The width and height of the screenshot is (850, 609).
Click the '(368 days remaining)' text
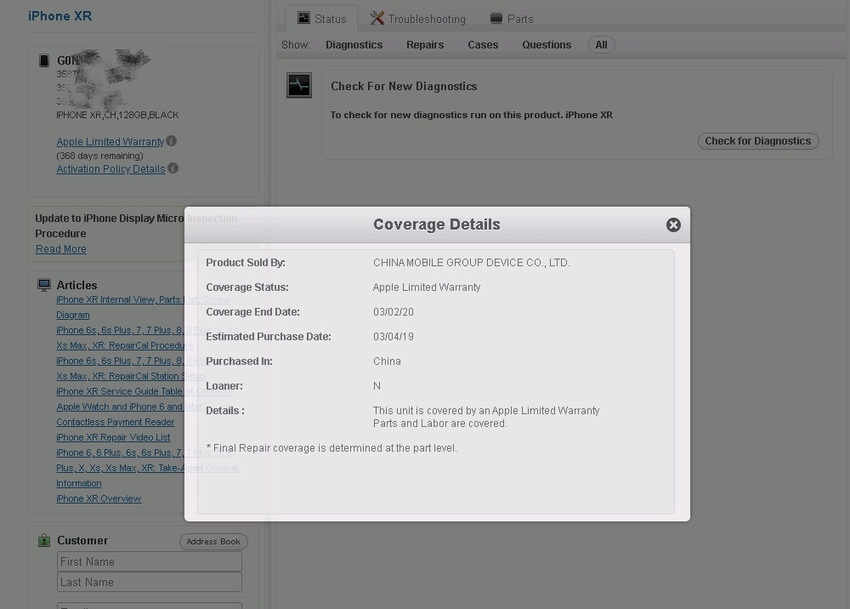[100, 156]
